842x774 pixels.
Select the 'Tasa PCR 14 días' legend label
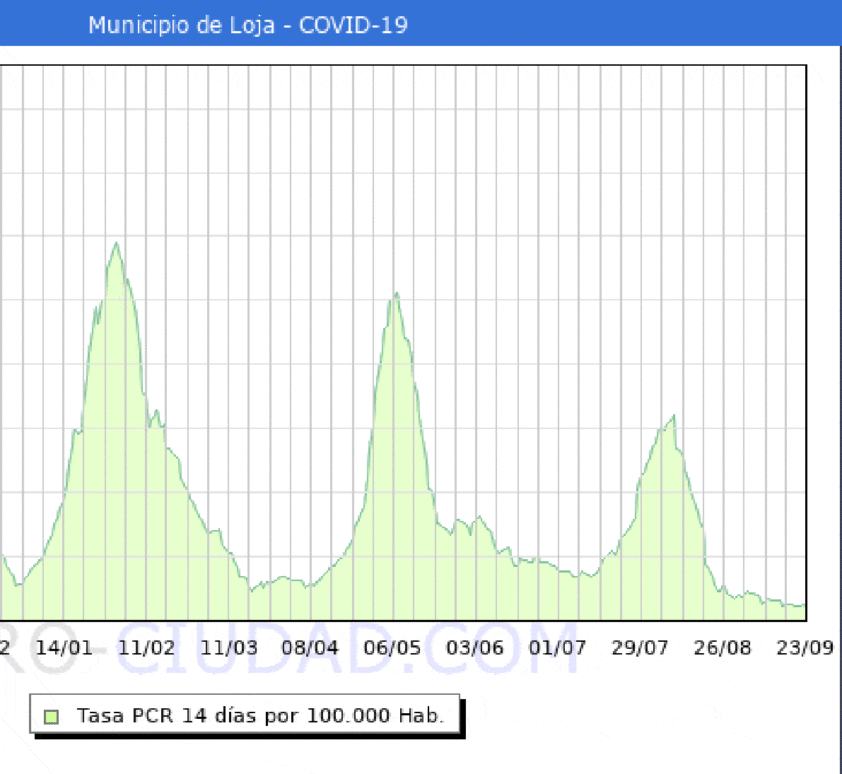tap(260, 716)
